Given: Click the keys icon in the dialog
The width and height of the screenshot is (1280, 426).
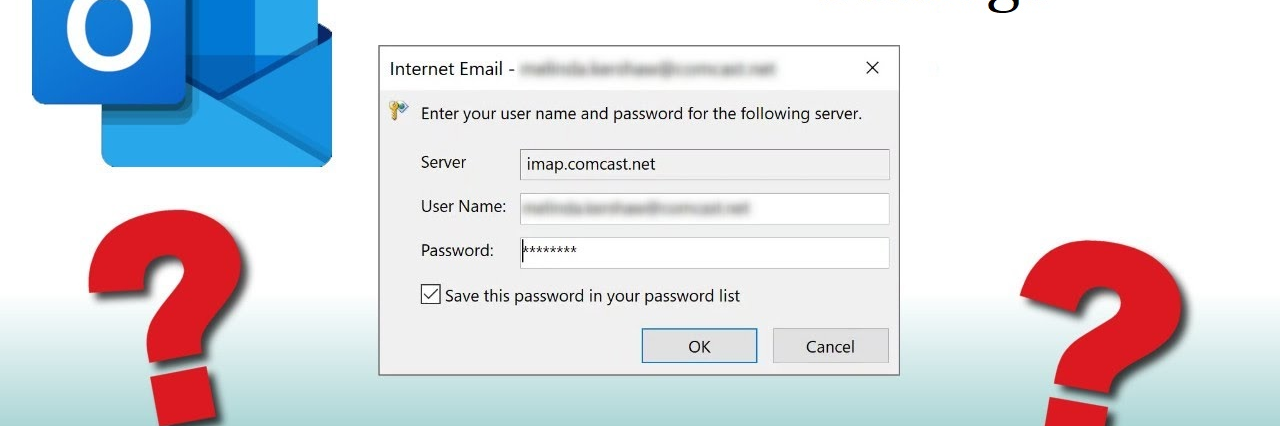Looking at the screenshot, I should [x=399, y=111].
